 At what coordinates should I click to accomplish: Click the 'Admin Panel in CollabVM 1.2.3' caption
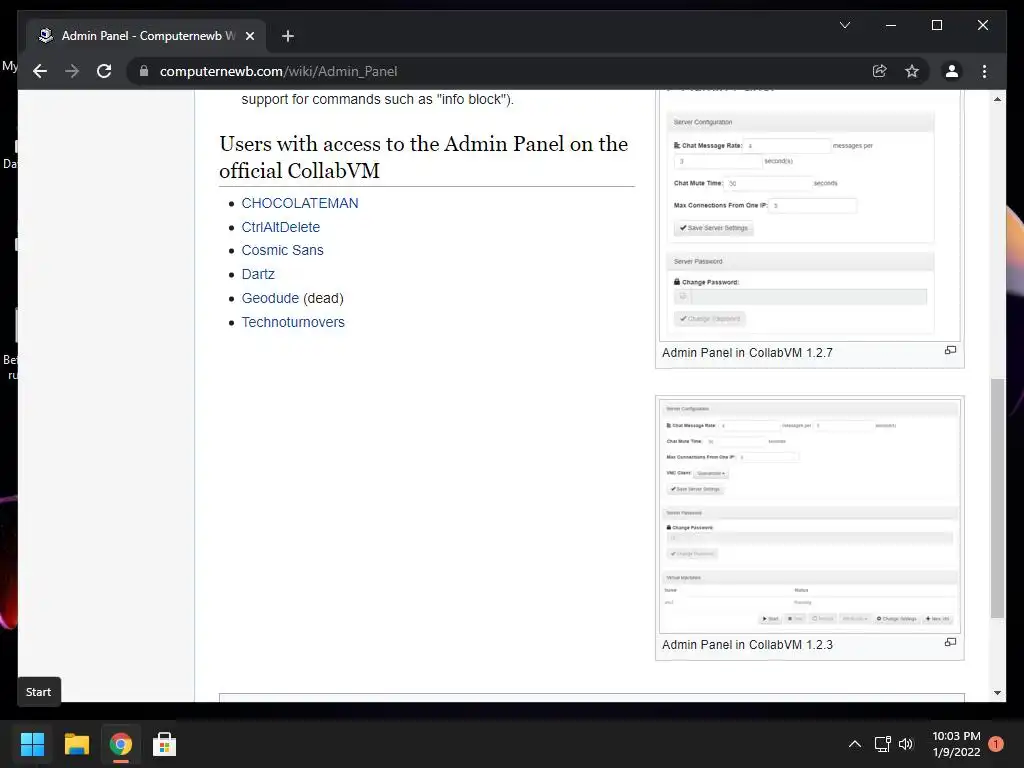coord(747,645)
